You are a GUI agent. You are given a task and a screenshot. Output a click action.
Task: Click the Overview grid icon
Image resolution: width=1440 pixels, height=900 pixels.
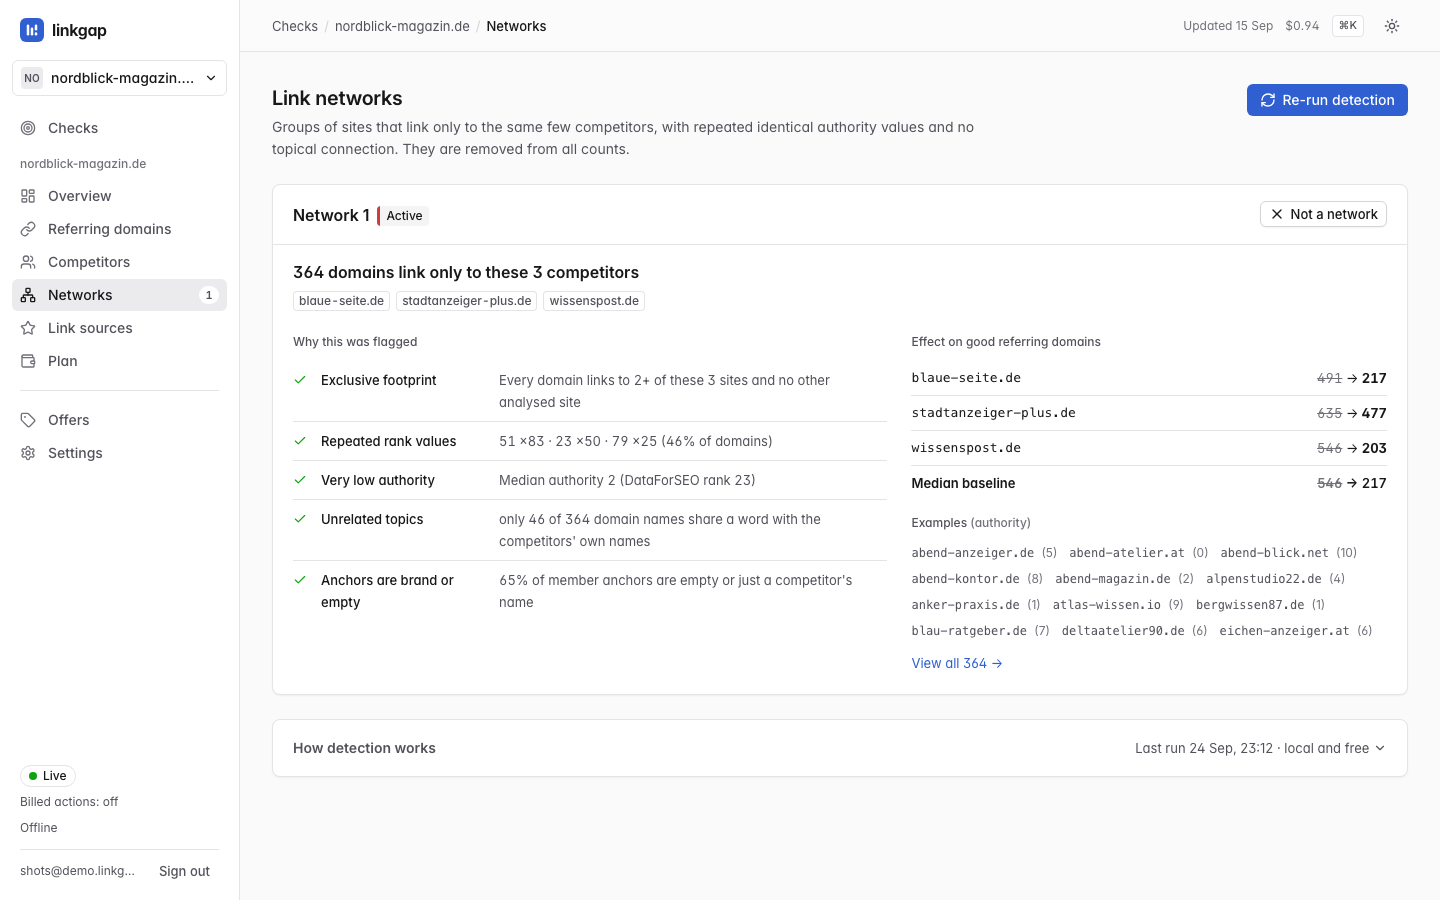pyautogui.click(x=28, y=196)
